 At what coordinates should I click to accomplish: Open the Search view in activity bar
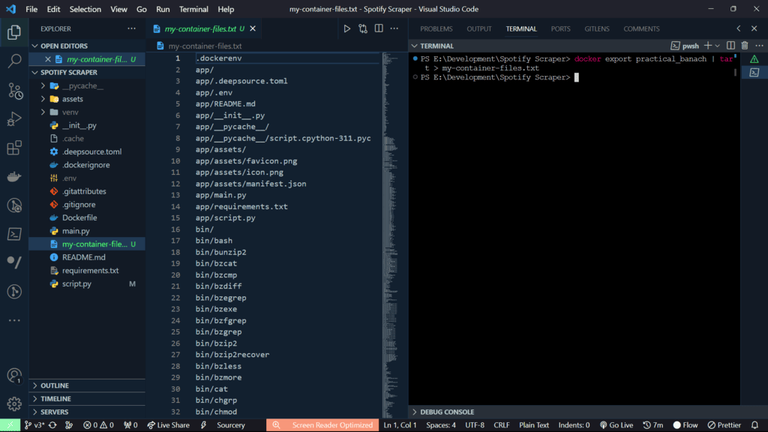(x=14, y=61)
